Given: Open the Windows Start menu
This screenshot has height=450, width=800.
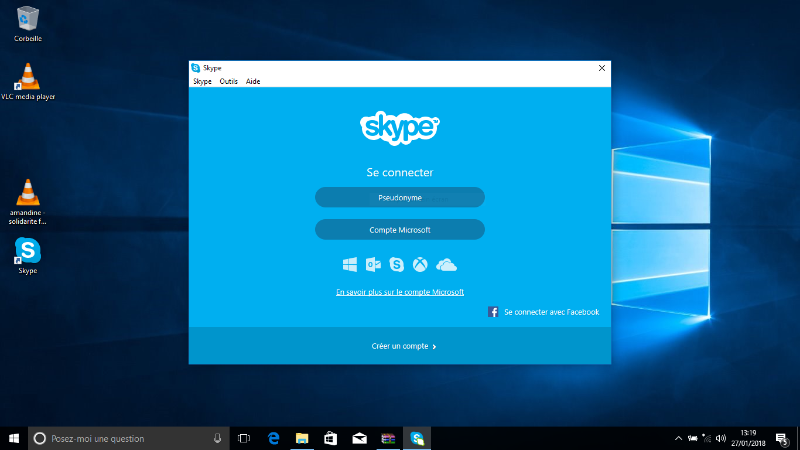Looking at the screenshot, I should 14,438.
